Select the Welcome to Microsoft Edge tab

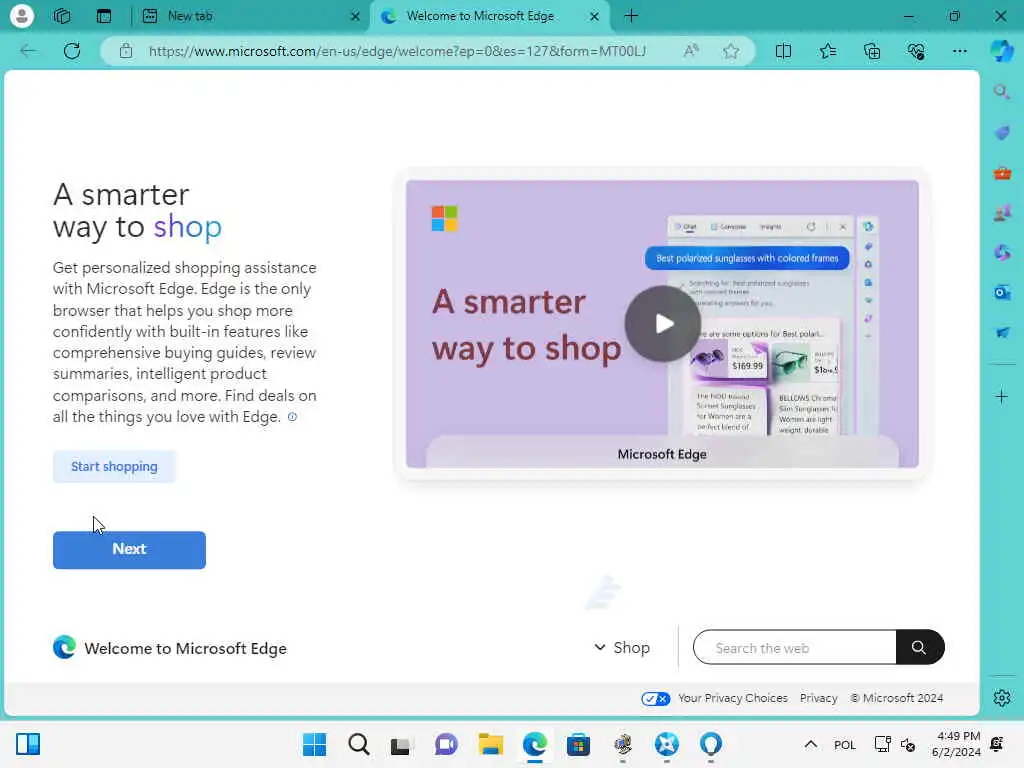(x=490, y=16)
